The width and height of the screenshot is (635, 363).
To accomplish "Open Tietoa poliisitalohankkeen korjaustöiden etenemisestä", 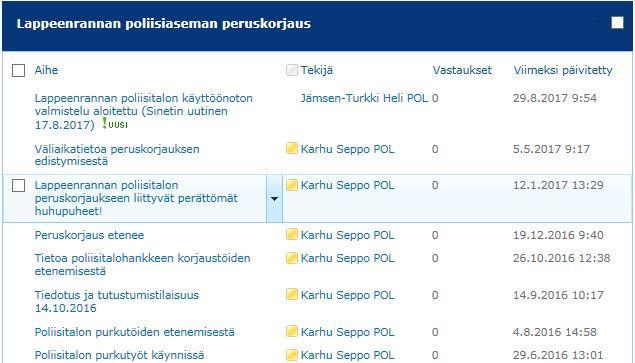I will pyautogui.click(x=142, y=264).
